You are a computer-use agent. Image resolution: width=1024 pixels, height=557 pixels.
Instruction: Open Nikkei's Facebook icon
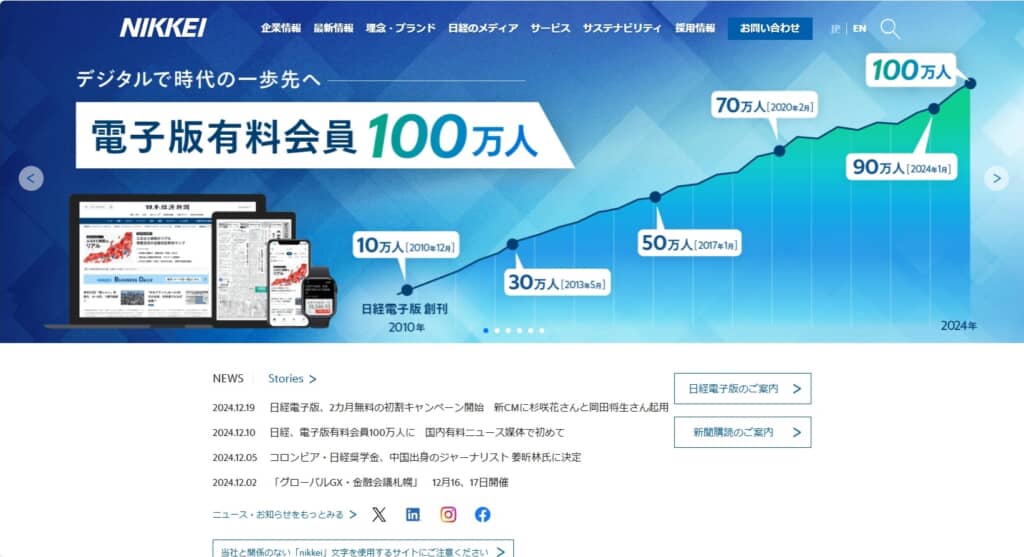tap(483, 515)
